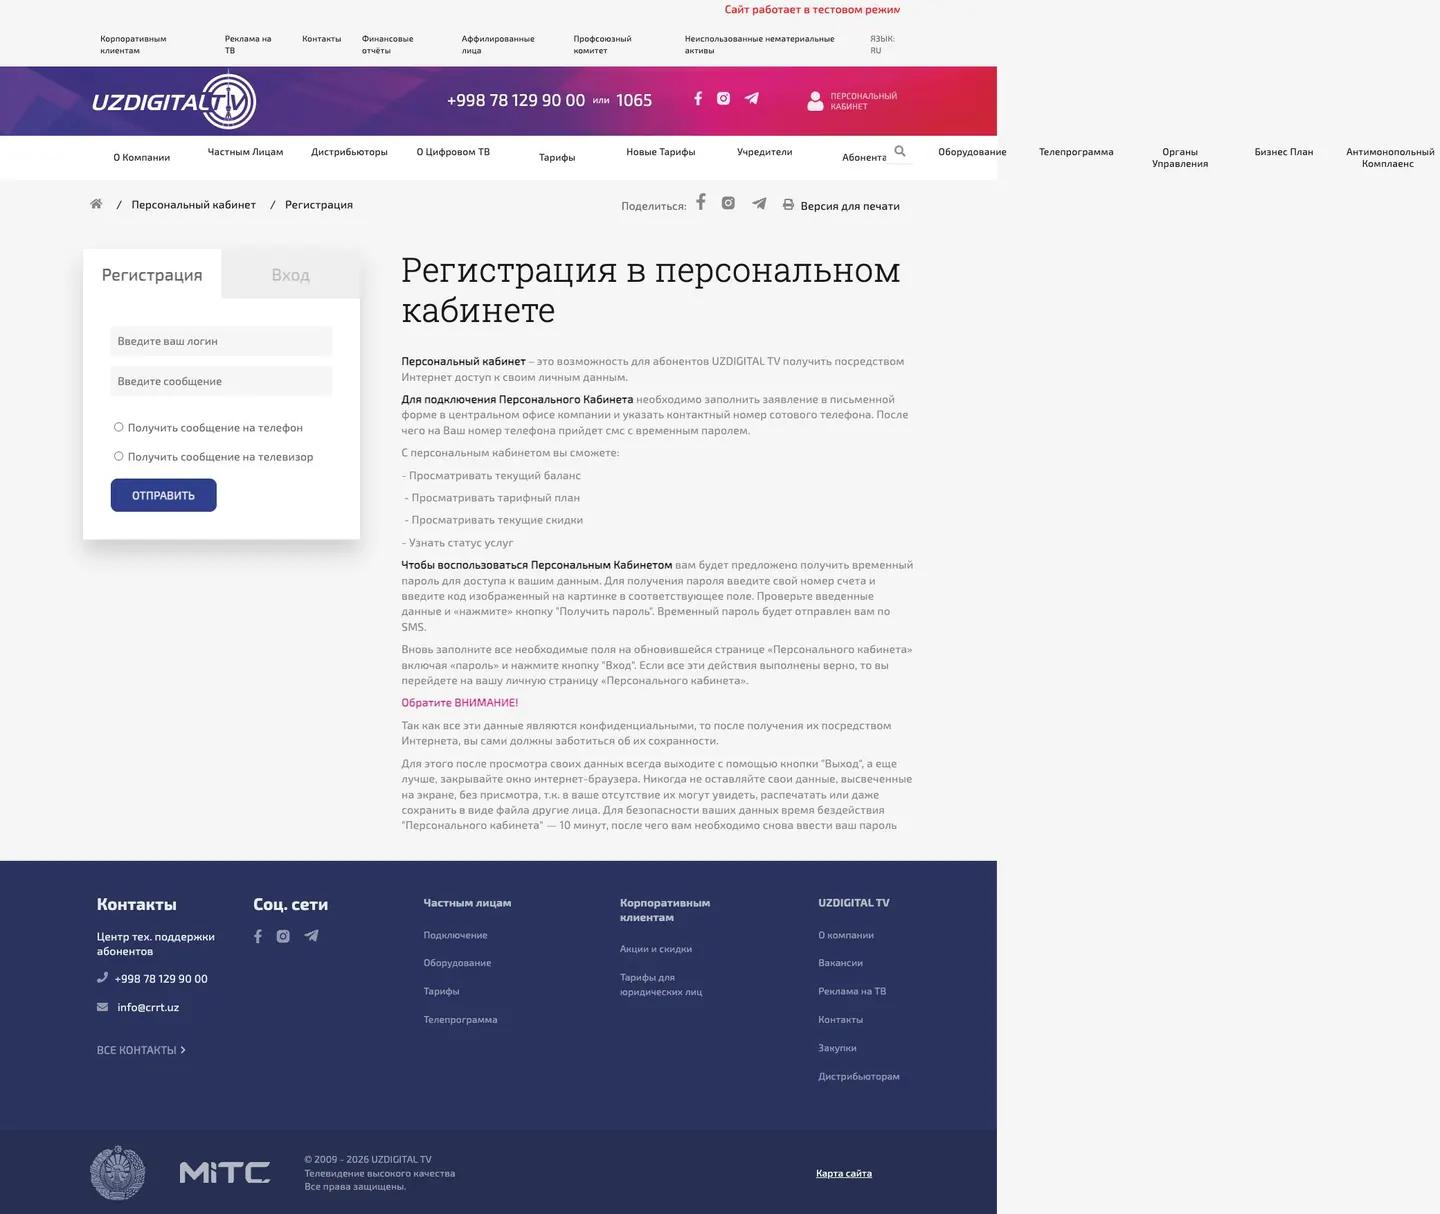Screen dimensions: 1440x1214
Task: Open the search magnifier icon
Action: pyautogui.click(x=900, y=151)
